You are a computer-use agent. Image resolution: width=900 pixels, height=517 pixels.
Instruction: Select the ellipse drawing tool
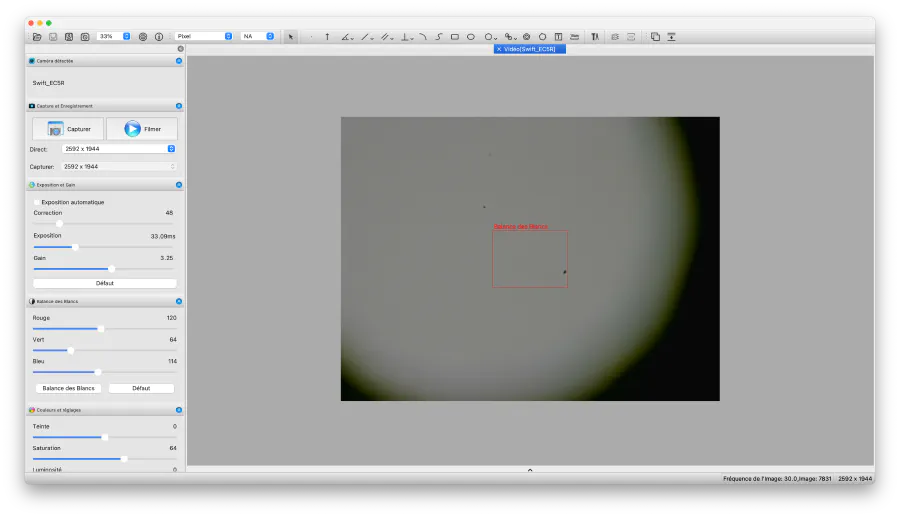point(471,36)
